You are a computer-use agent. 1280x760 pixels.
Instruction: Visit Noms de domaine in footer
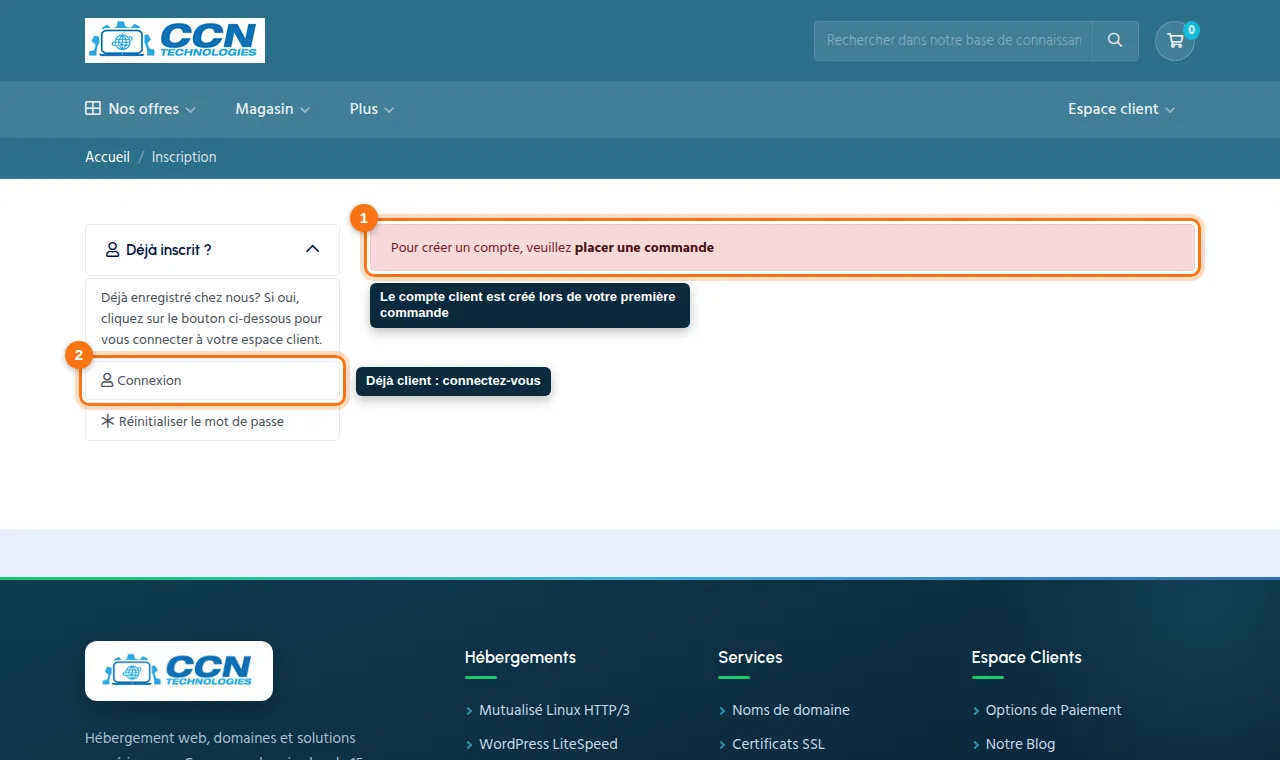(790, 710)
